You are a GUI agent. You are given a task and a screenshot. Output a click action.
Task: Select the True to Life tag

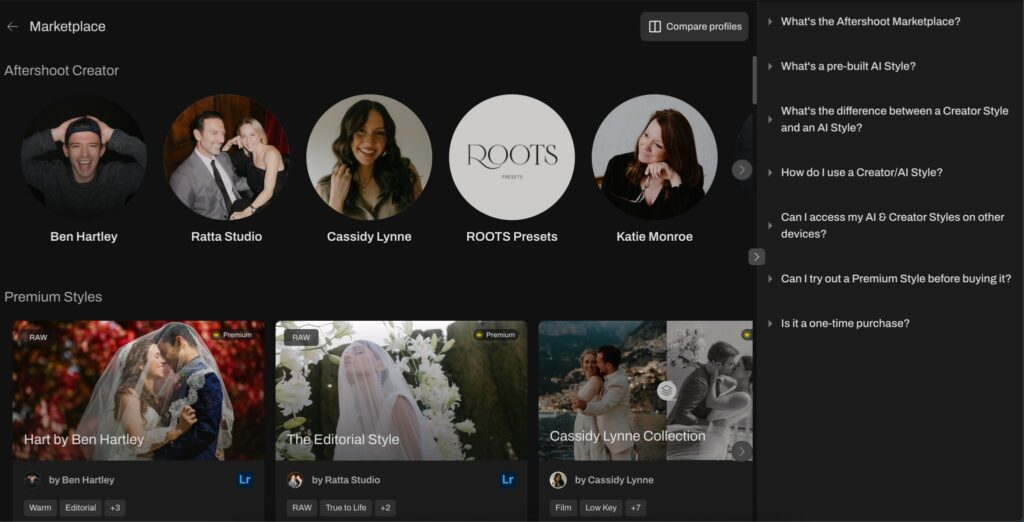(346, 508)
